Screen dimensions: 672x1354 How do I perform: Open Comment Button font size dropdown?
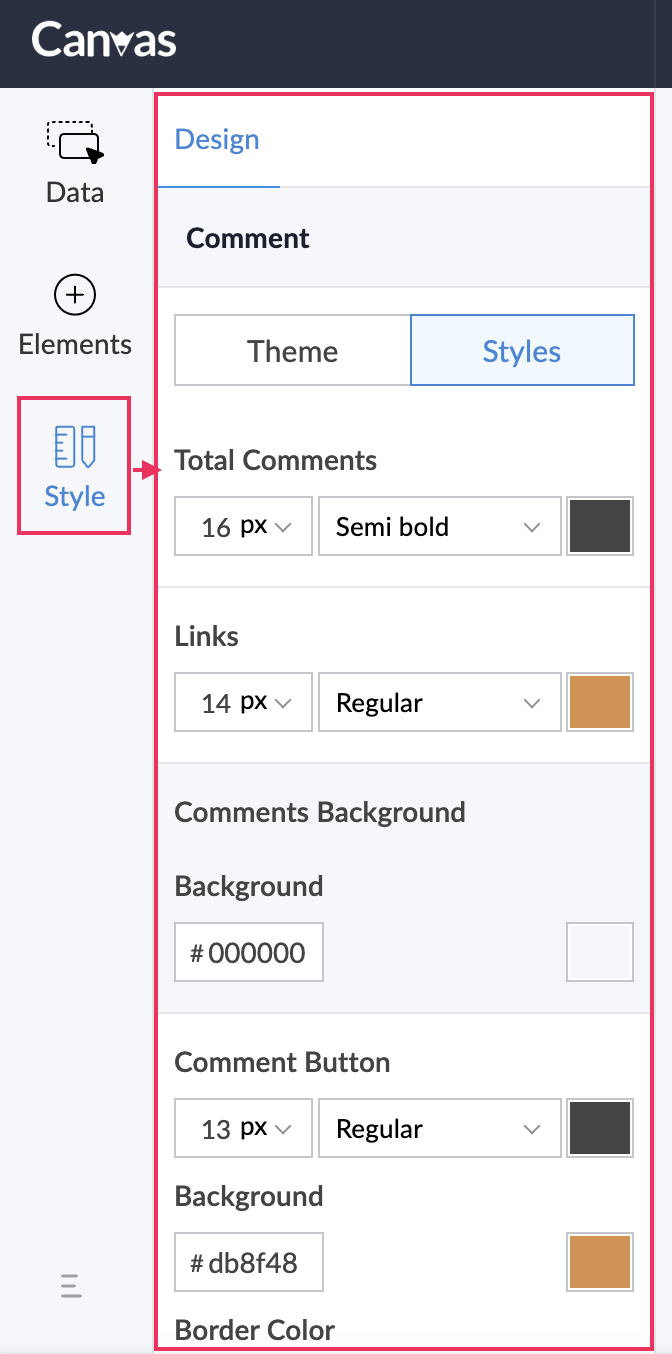(244, 1129)
